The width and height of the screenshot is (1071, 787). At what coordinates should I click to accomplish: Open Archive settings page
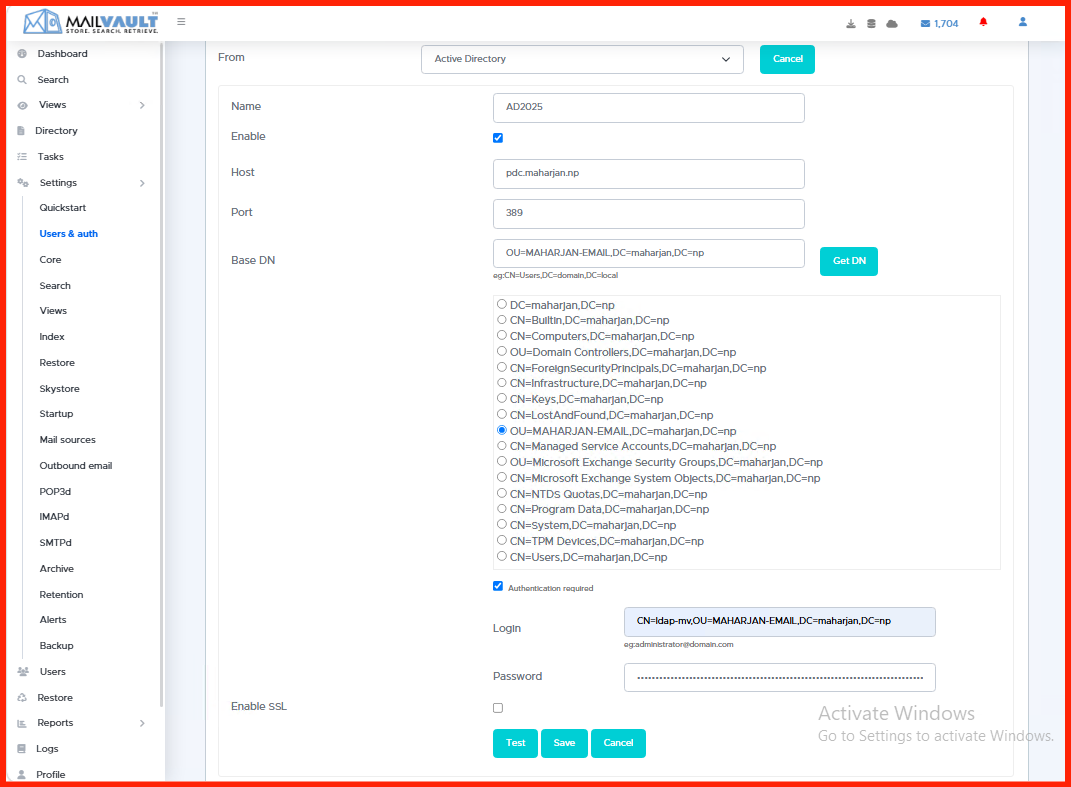point(57,569)
